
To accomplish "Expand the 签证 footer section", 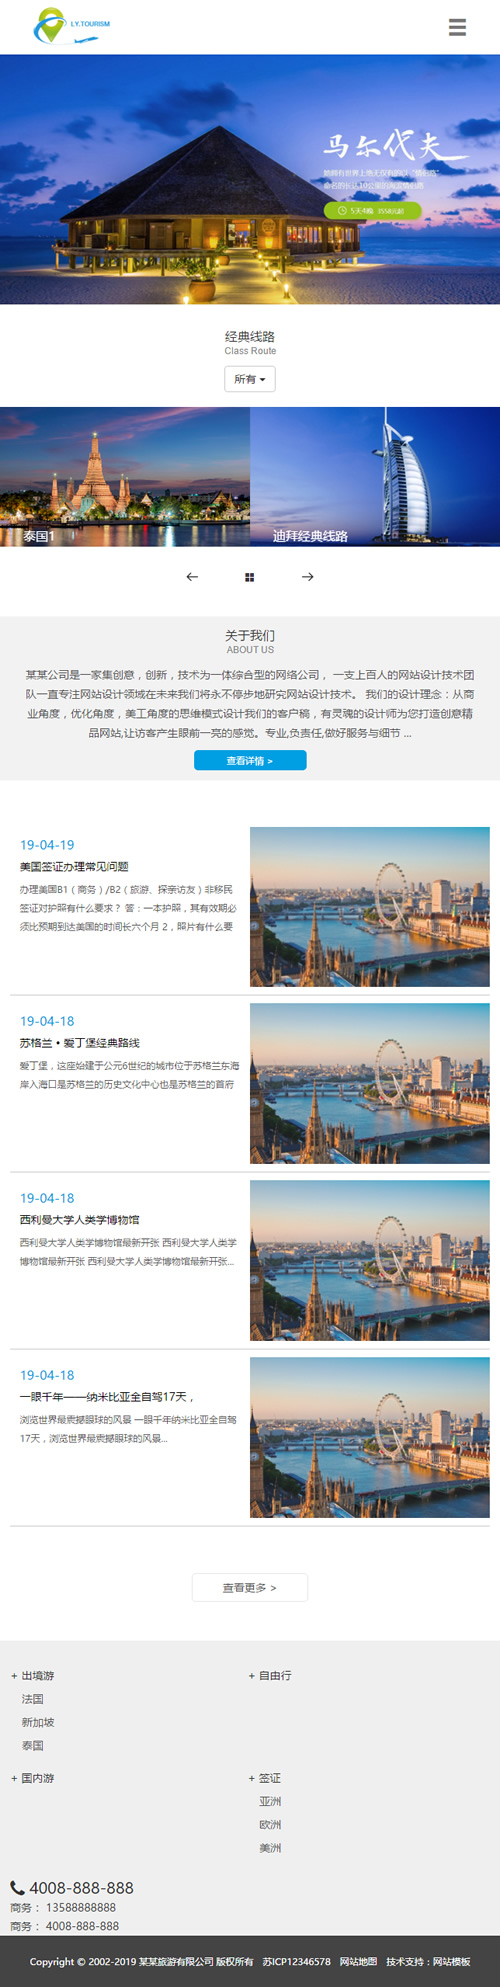I will click(265, 1778).
